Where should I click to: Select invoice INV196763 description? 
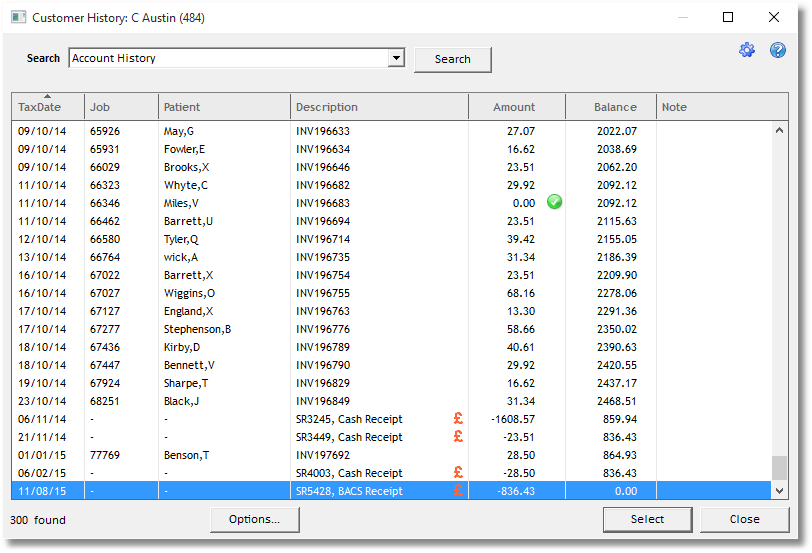(323, 311)
